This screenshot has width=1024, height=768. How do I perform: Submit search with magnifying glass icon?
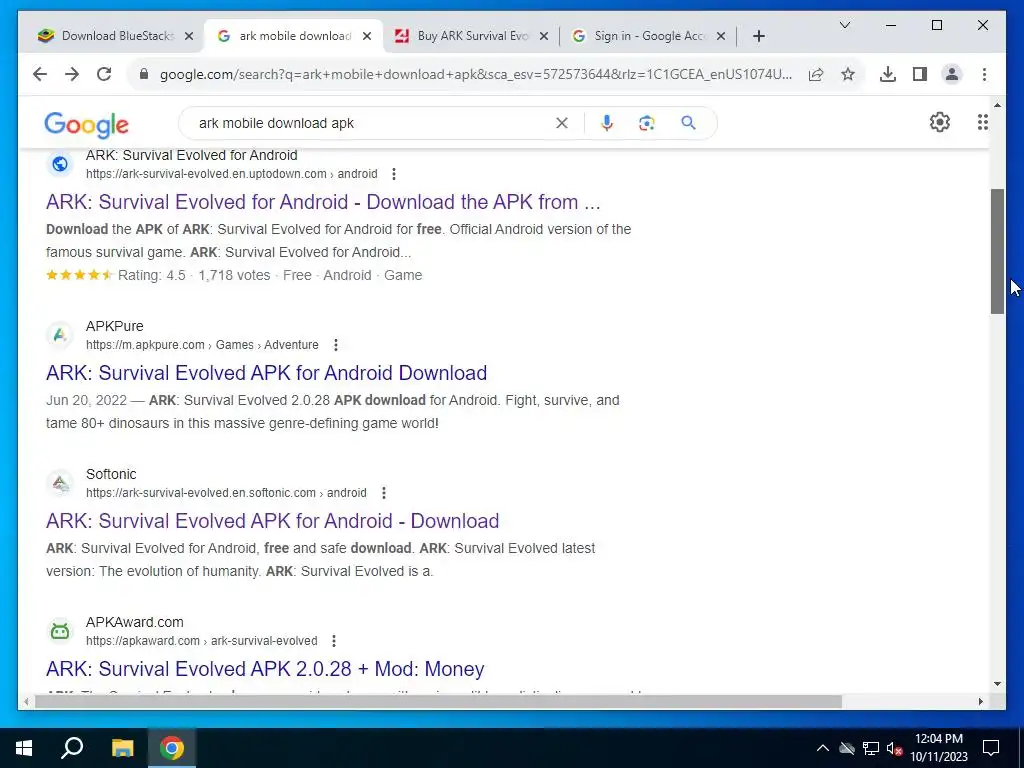688,123
